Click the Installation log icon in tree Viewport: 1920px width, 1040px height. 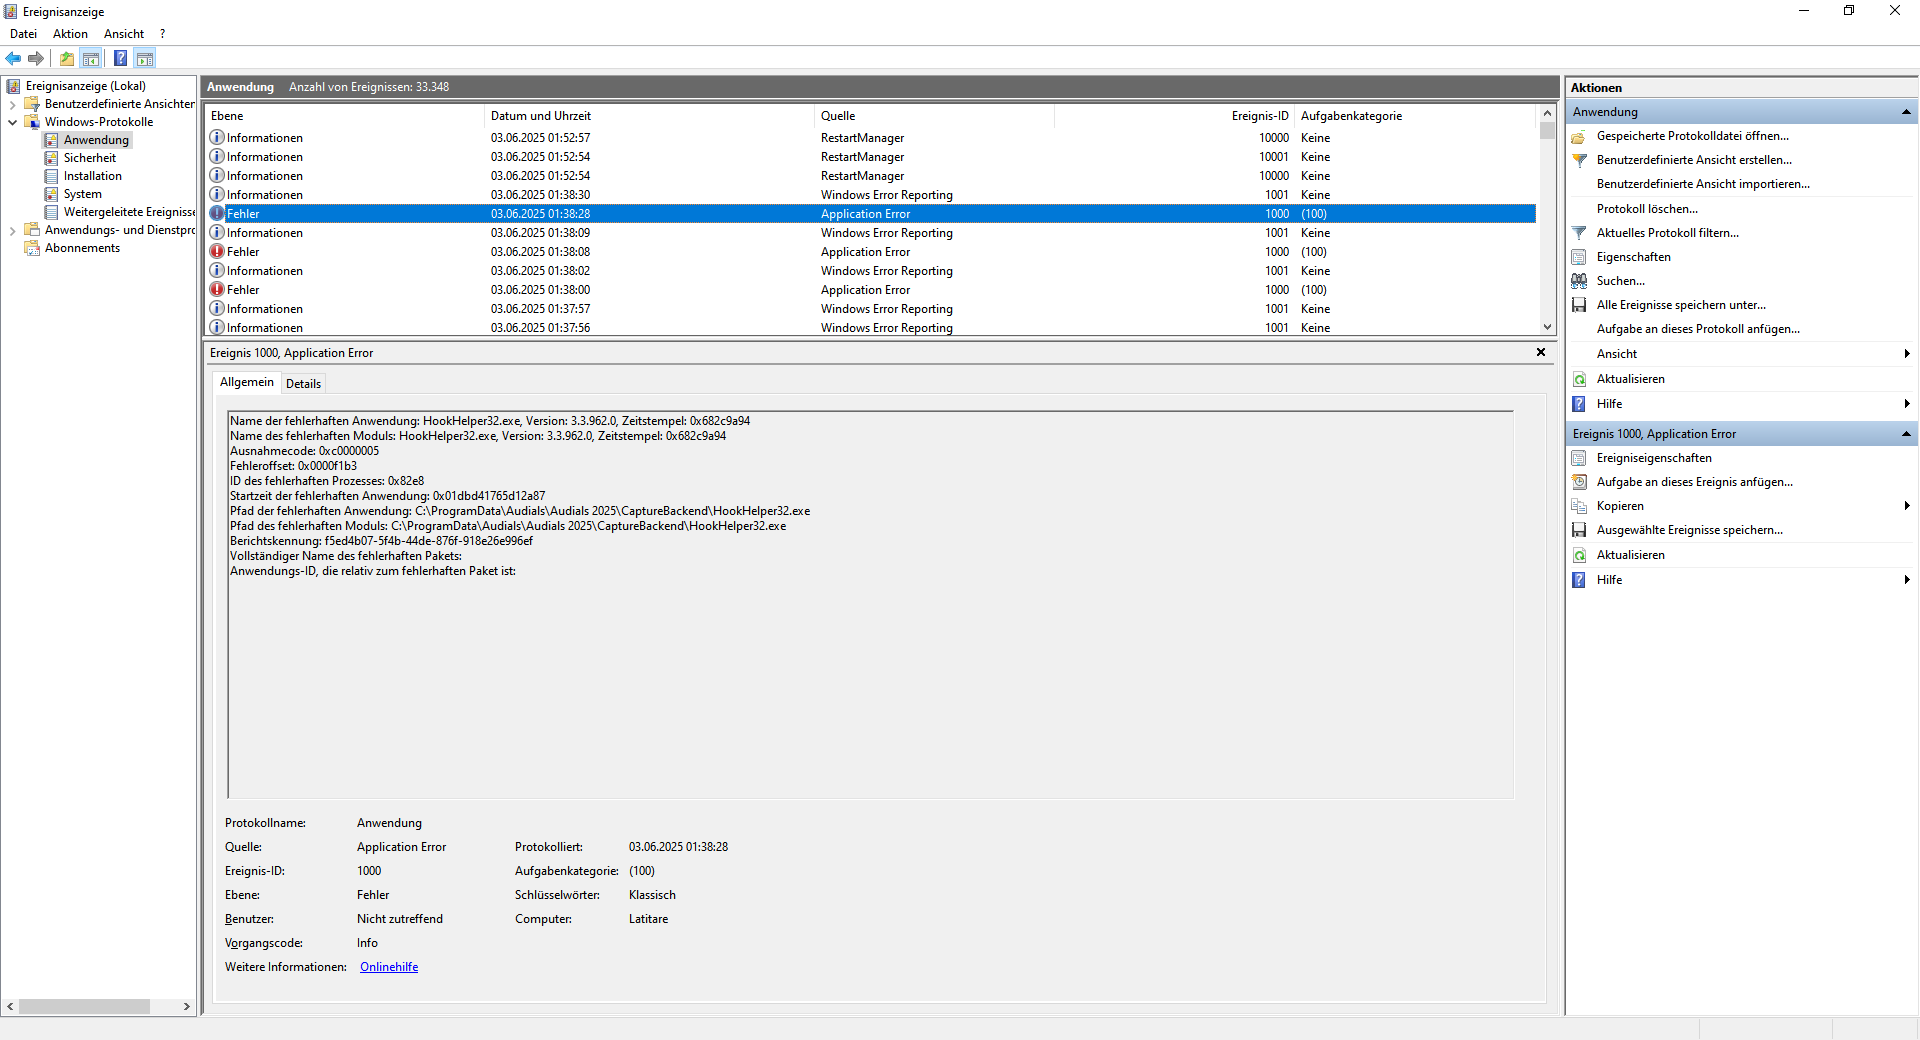[x=52, y=176]
